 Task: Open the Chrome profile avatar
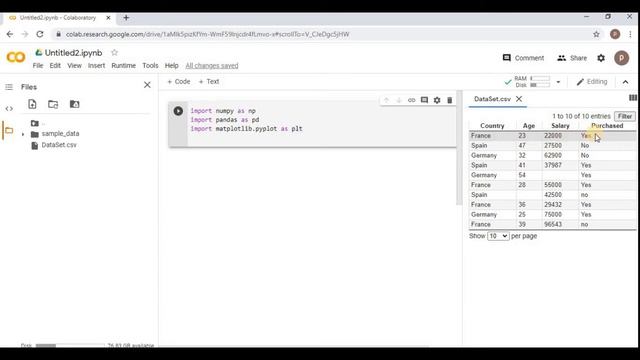click(615, 34)
